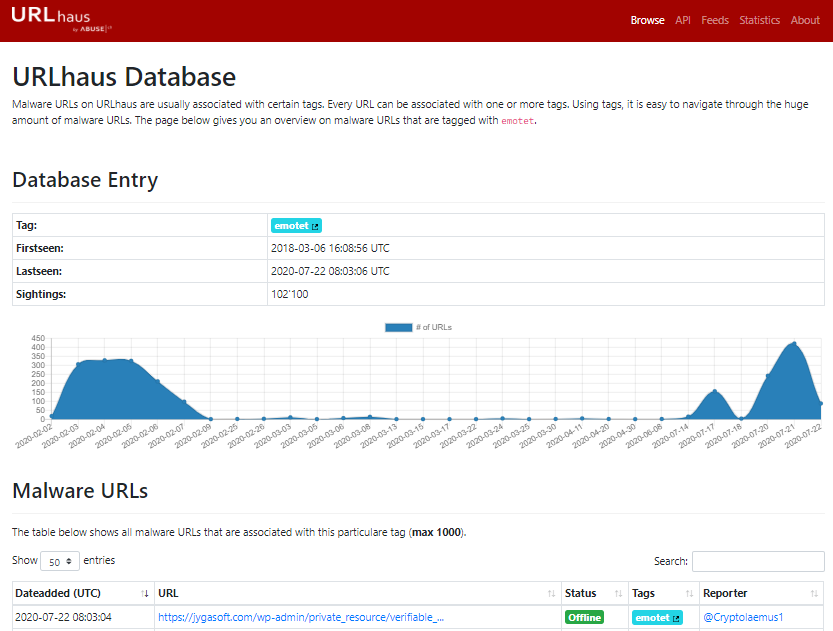Open the Show entries dropdown
Viewport: 833px width, 631px height.
pyautogui.click(x=60, y=561)
